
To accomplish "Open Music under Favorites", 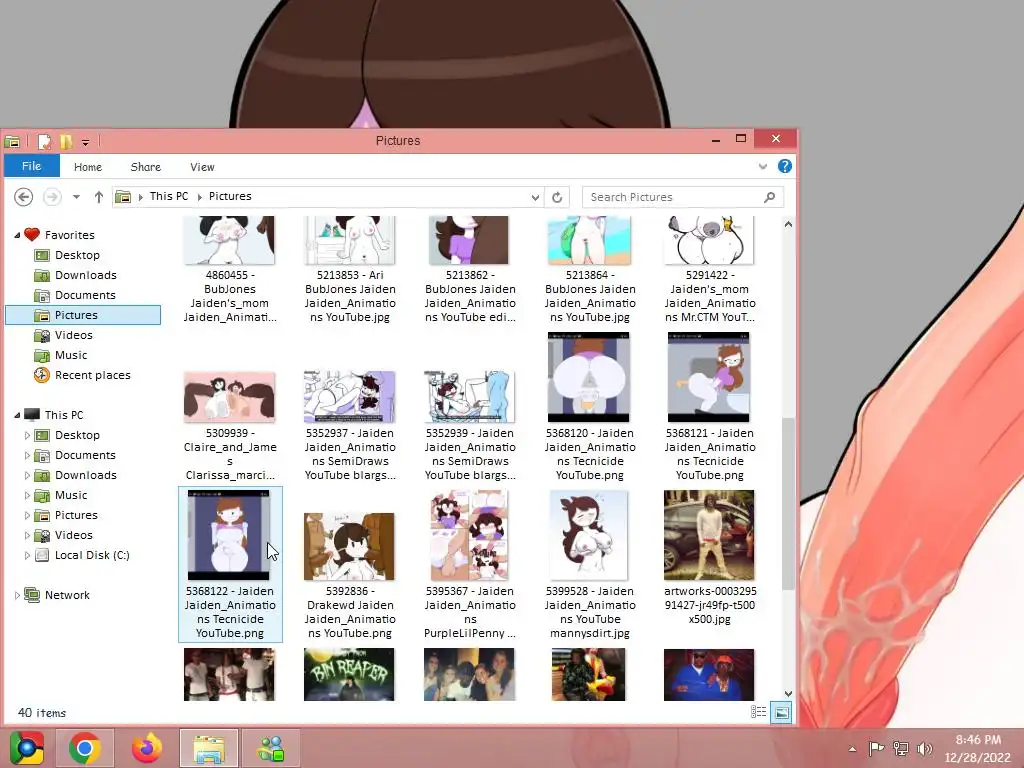I will pos(71,355).
